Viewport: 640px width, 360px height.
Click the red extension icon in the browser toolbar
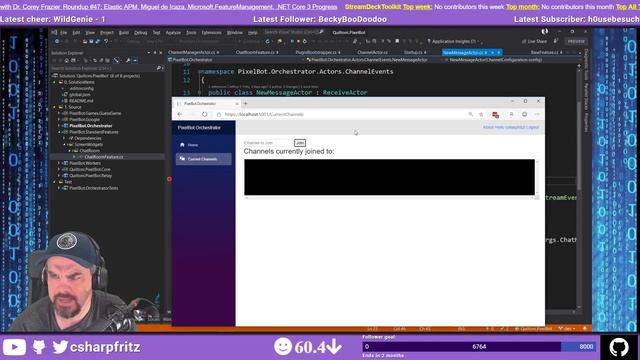(496, 115)
